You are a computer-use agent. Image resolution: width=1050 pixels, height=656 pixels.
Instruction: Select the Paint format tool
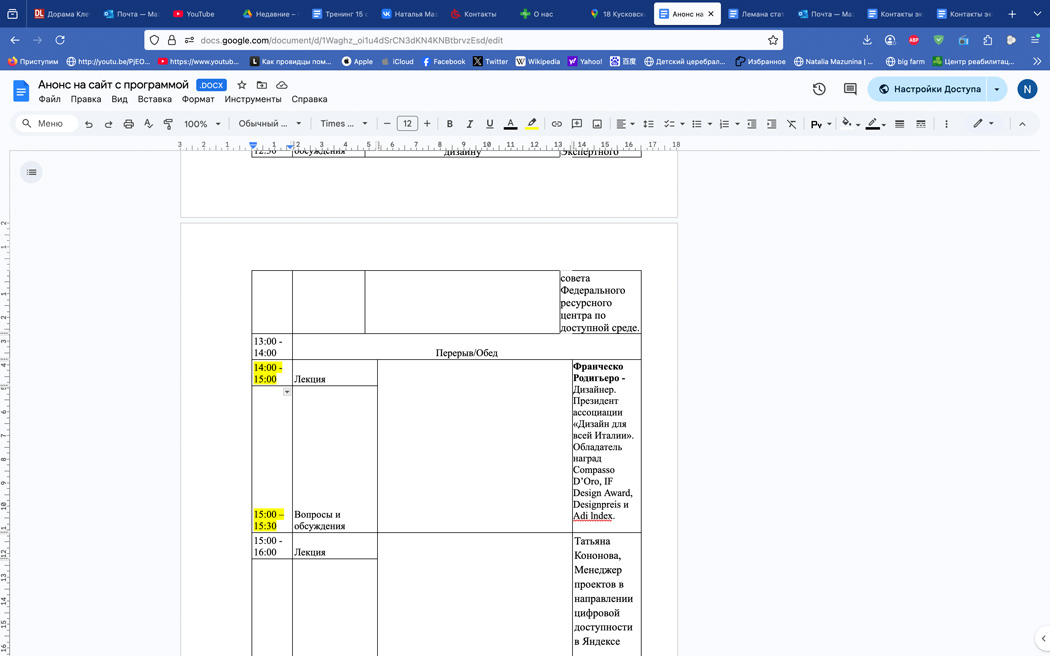168,124
